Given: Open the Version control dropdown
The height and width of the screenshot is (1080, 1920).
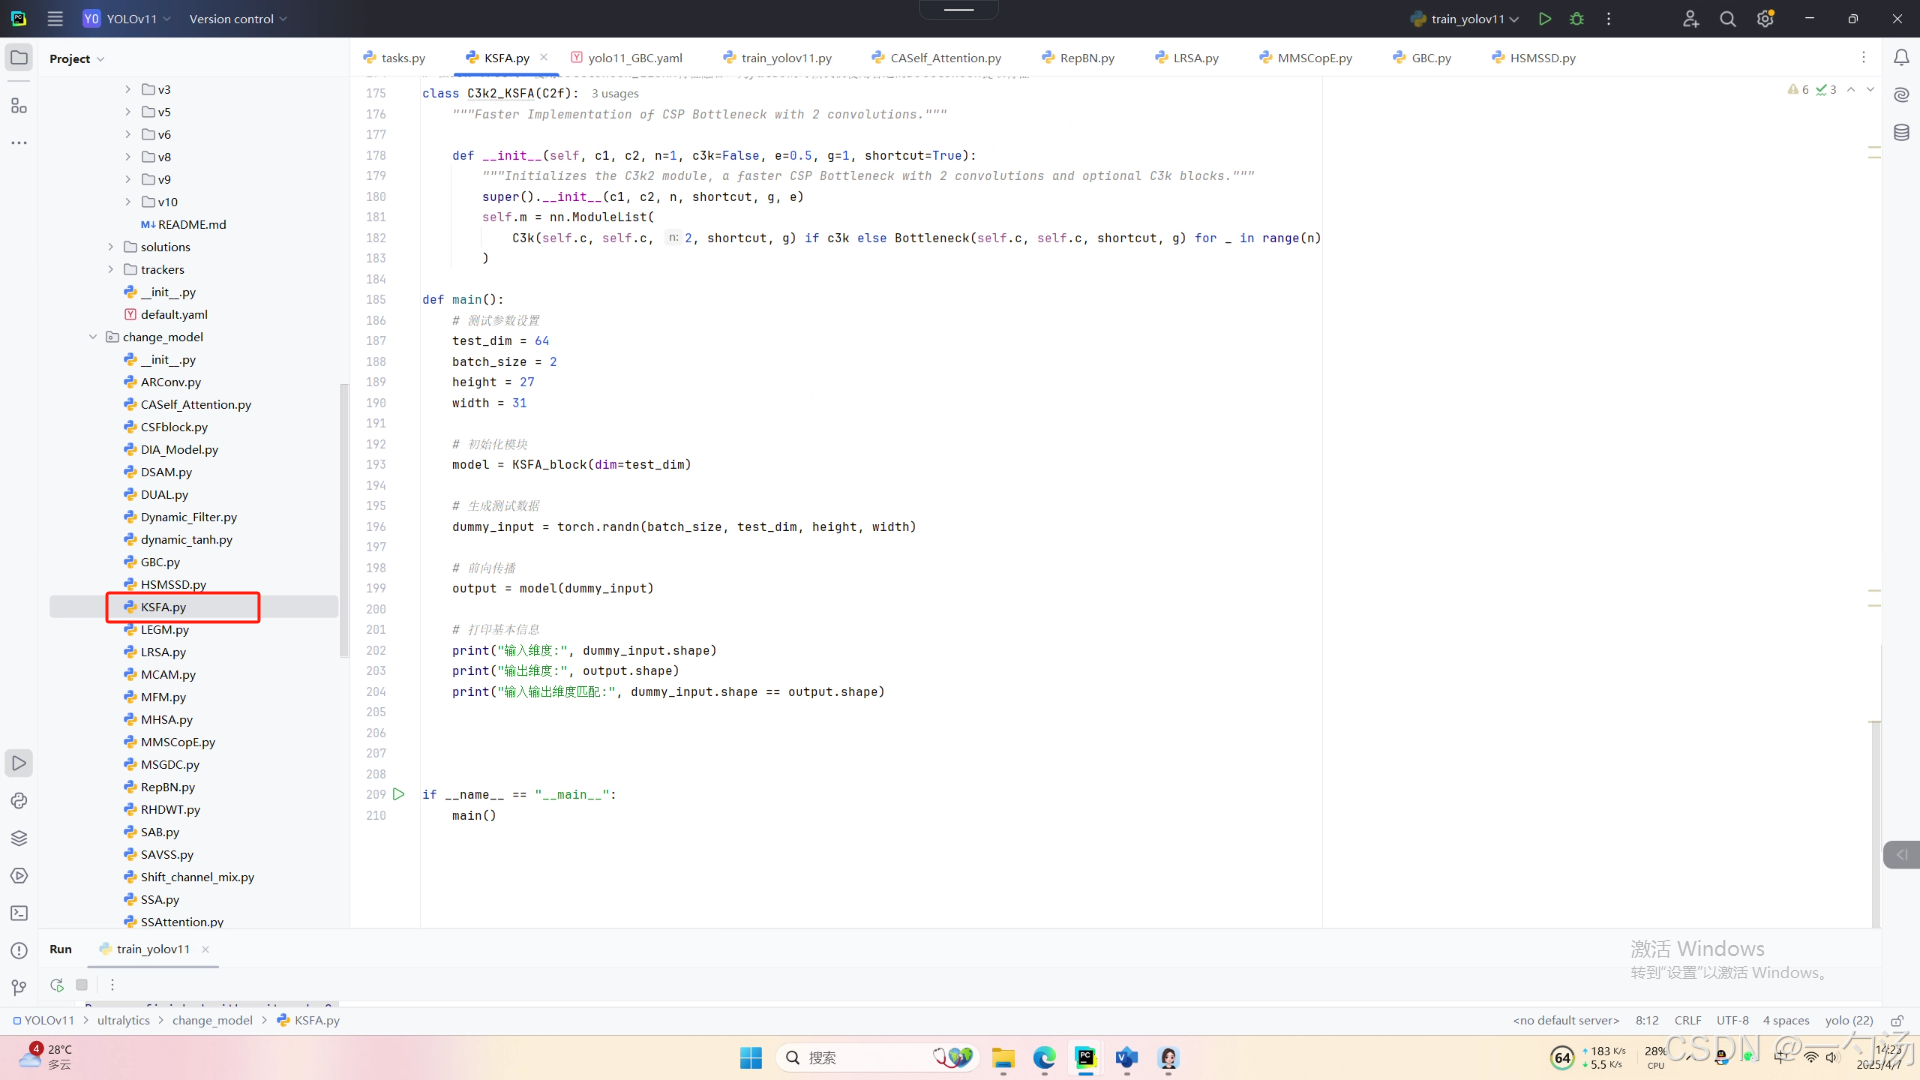Looking at the screenshot, I should pyautogui.click(x=238, y=19).
